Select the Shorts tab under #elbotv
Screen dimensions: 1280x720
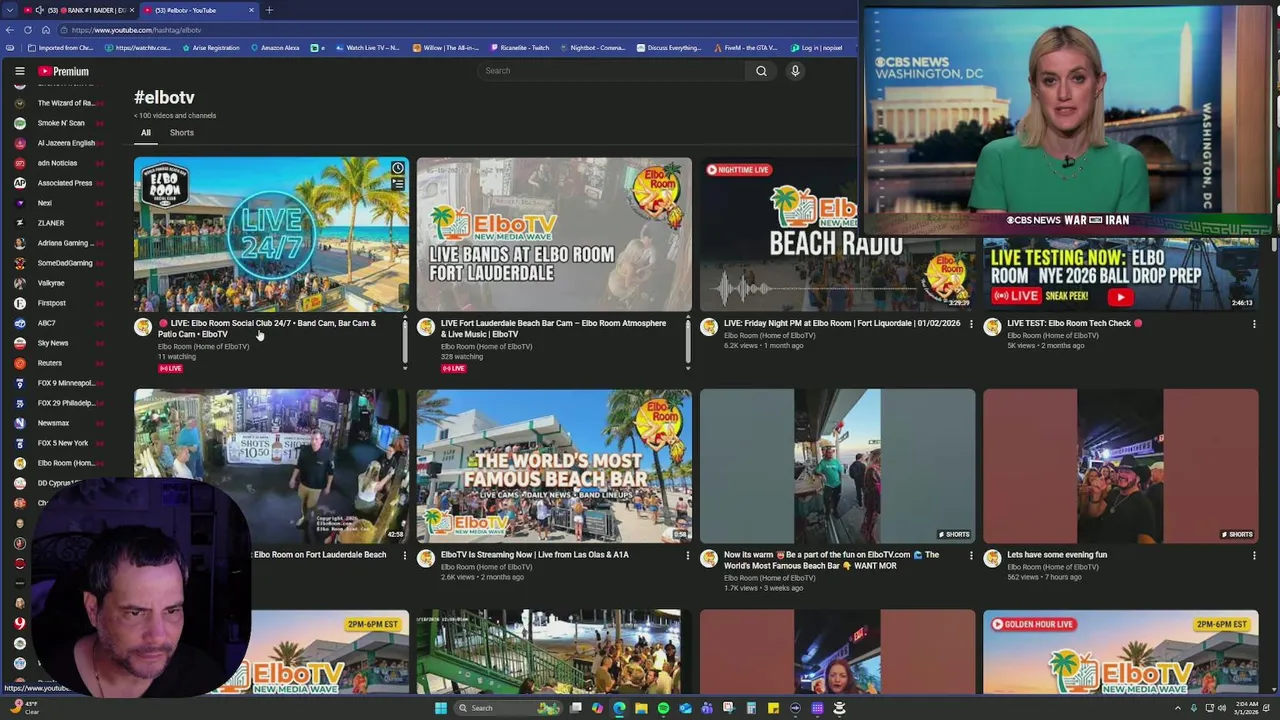(x=182, y=133)
